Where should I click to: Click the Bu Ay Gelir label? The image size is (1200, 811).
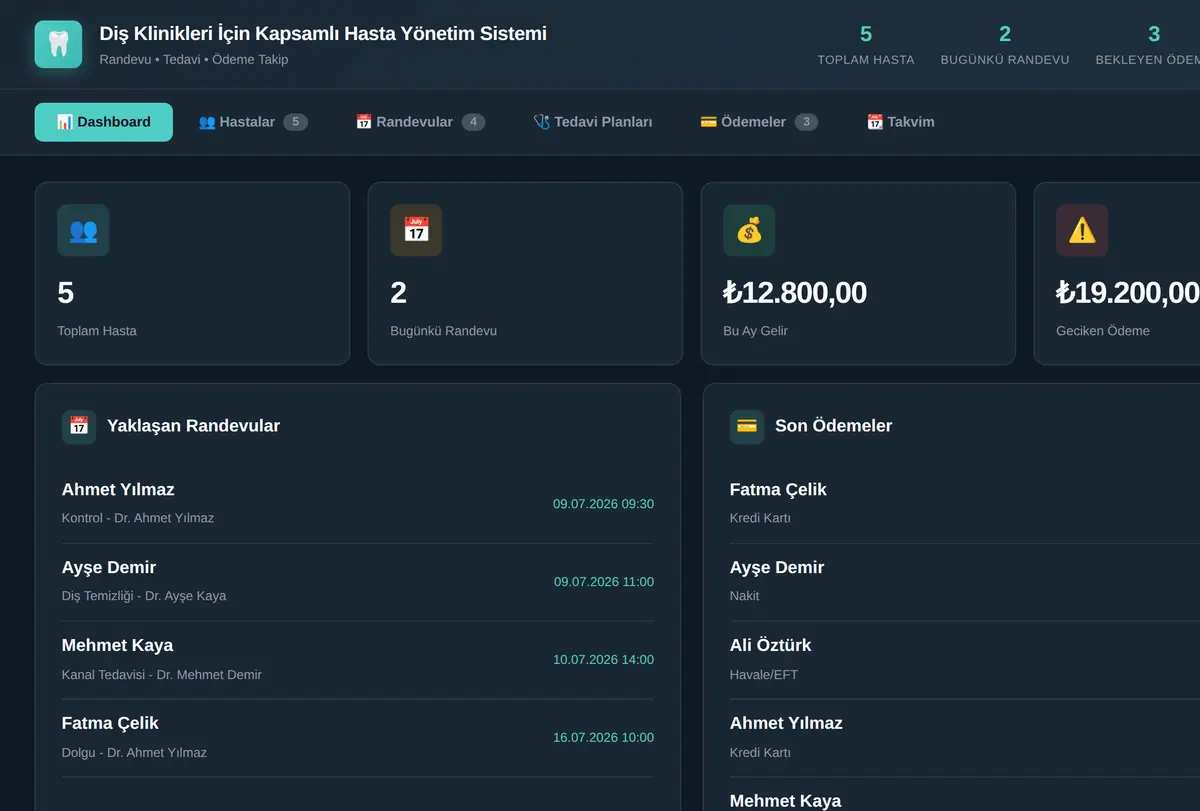click(755, 331)
